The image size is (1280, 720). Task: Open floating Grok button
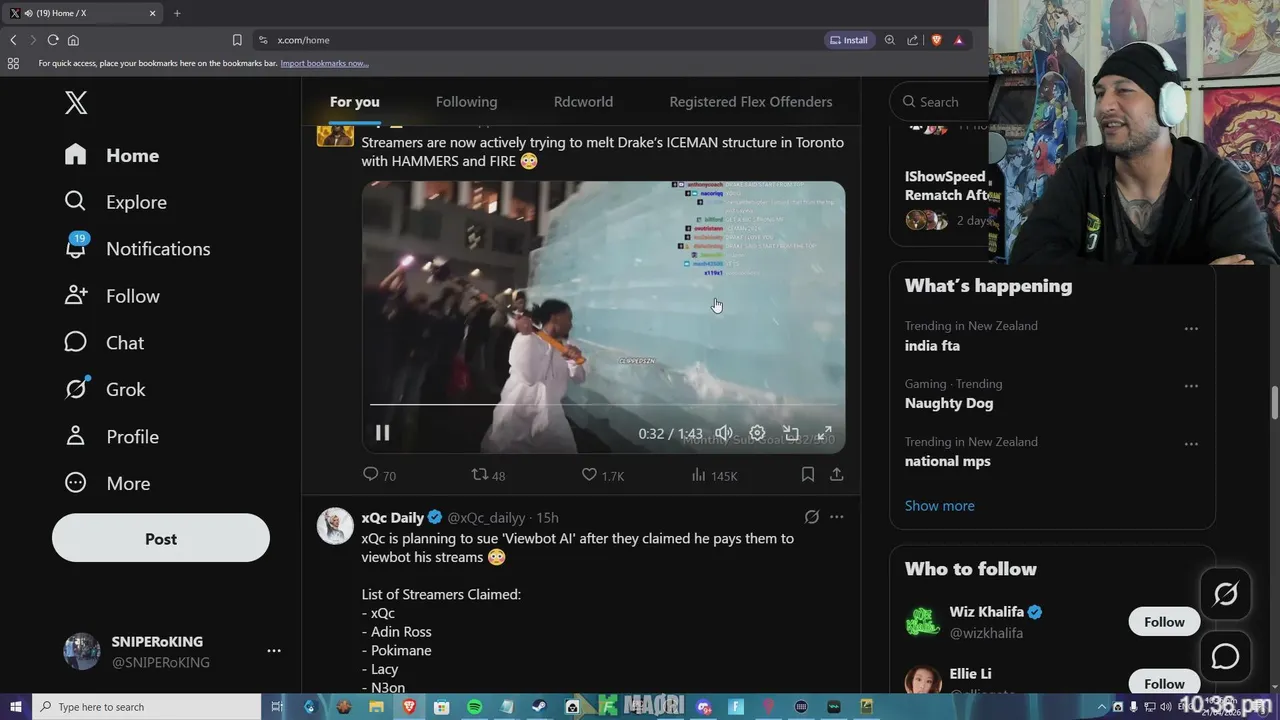1226,595
